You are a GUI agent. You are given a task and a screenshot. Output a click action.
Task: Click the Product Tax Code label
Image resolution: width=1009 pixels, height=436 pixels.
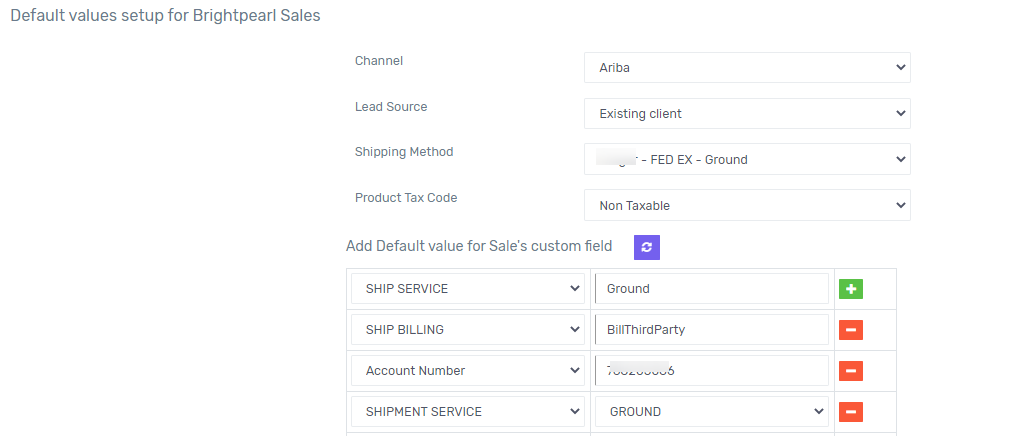[406, 198]
